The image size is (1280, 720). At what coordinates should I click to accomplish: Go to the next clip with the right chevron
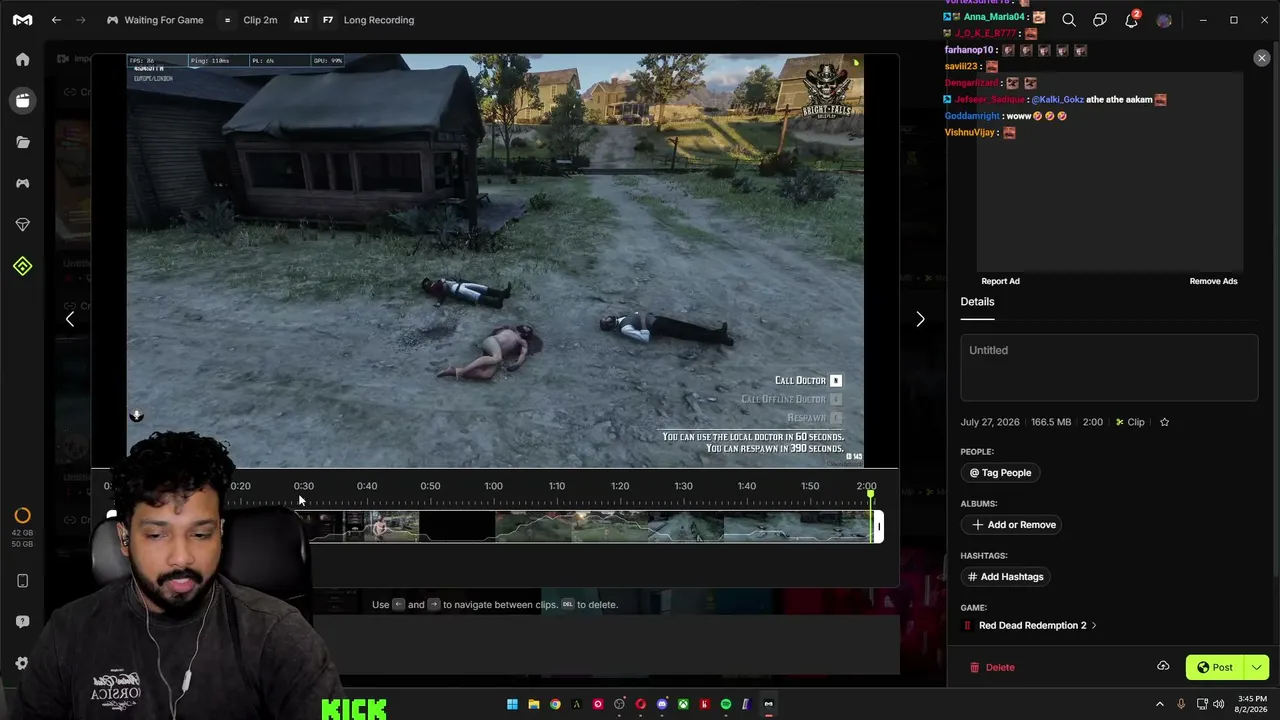tap(920, 319)
